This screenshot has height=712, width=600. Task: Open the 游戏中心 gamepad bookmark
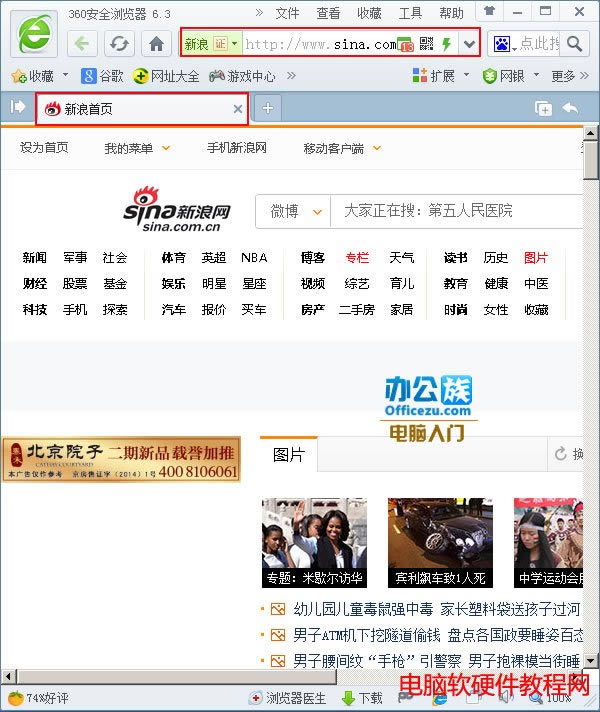pyautogui.click(x=242, y=76)
